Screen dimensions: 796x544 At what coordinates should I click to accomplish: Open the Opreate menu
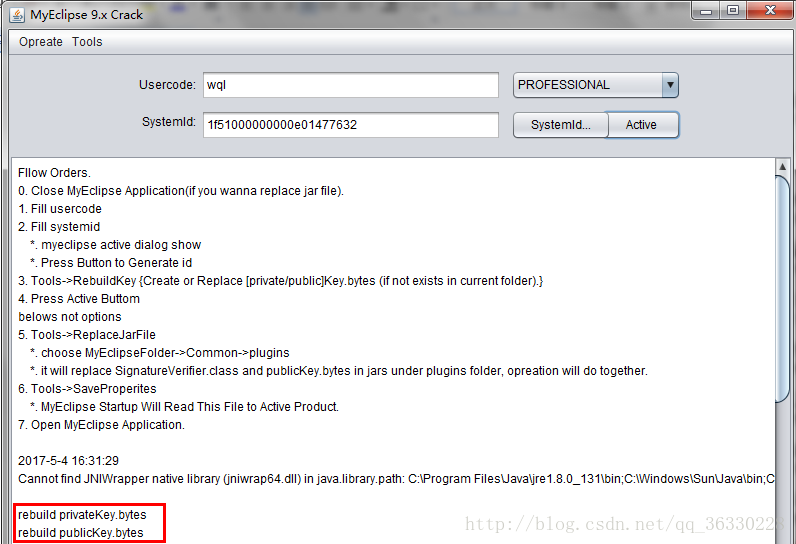(x=41, y=42)
